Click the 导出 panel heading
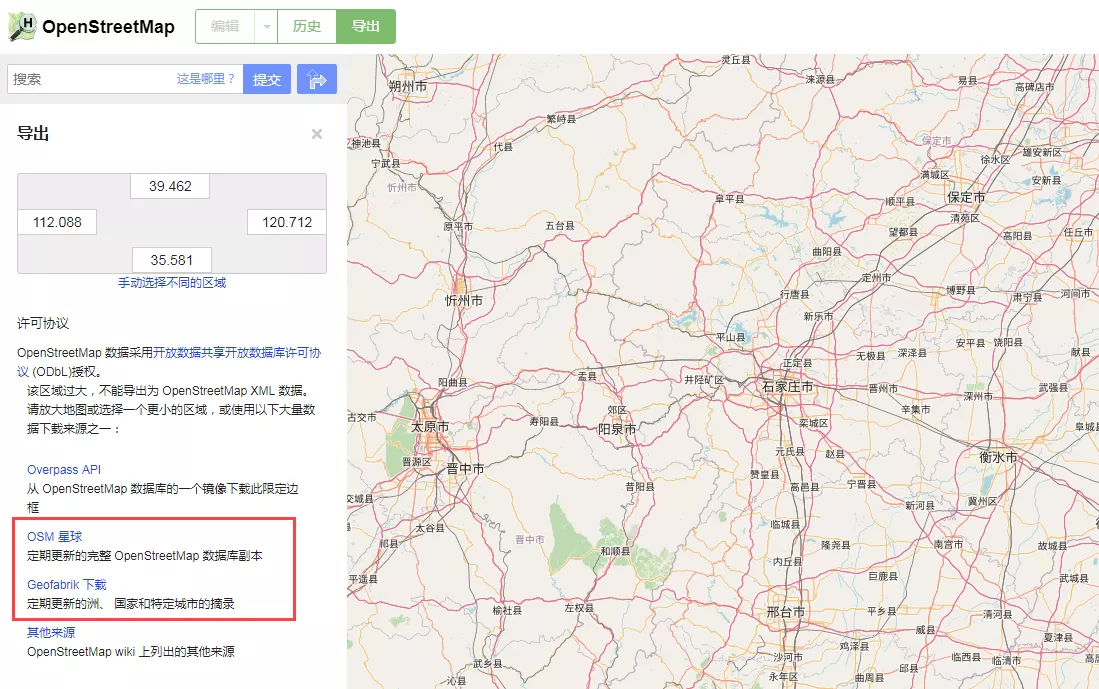The width and height of the screenshot is (1099, 689). click(33, 133)
